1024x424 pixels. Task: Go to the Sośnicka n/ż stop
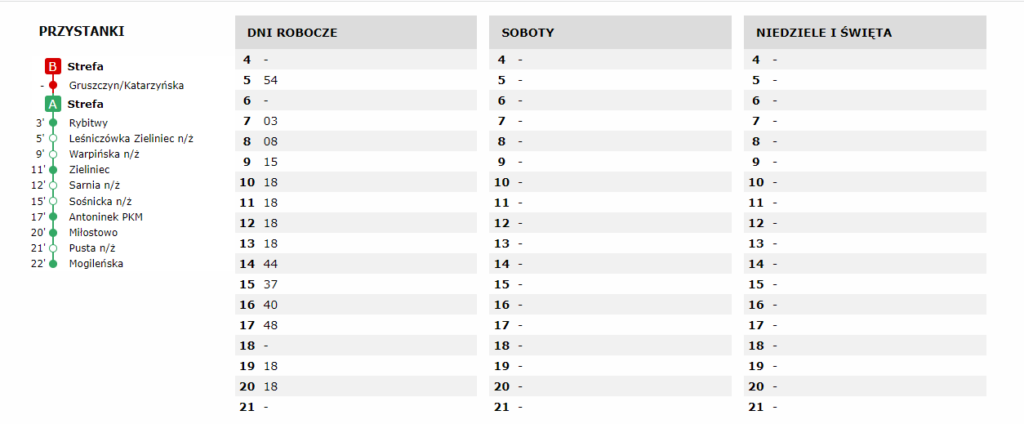(x=100, y=201)
